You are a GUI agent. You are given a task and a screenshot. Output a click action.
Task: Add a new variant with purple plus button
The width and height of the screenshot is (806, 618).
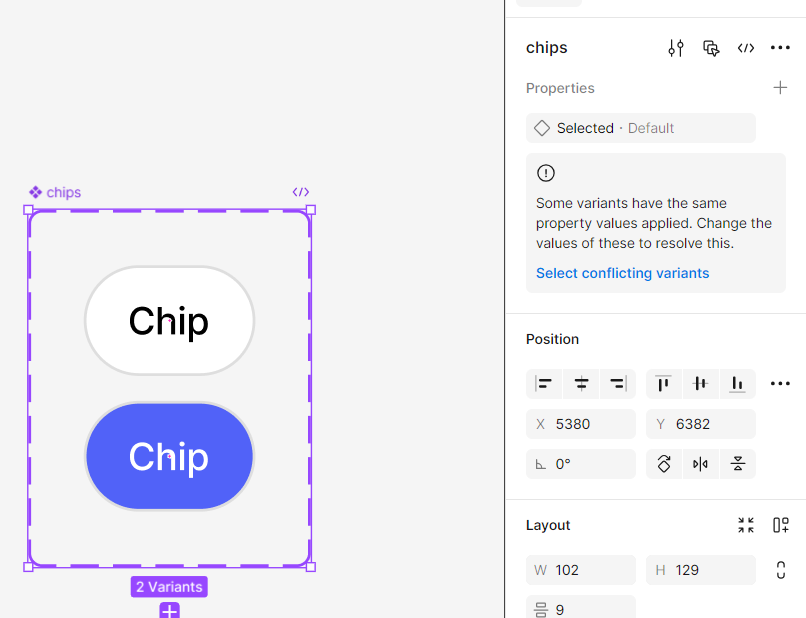(169, 610)
